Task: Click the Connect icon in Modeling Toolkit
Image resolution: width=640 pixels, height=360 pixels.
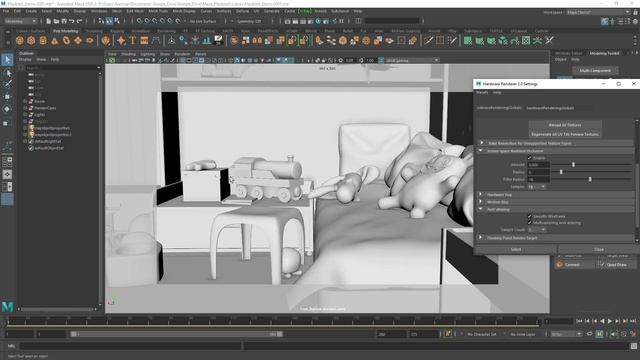Action: click(x=560, y=264)
